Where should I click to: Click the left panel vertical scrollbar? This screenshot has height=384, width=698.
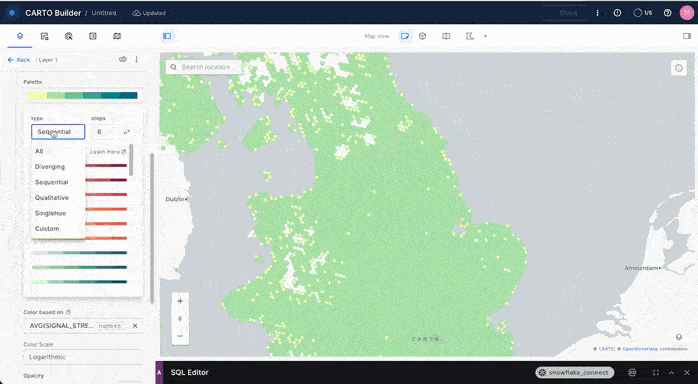pyautogui.click(x=152, y=227)
